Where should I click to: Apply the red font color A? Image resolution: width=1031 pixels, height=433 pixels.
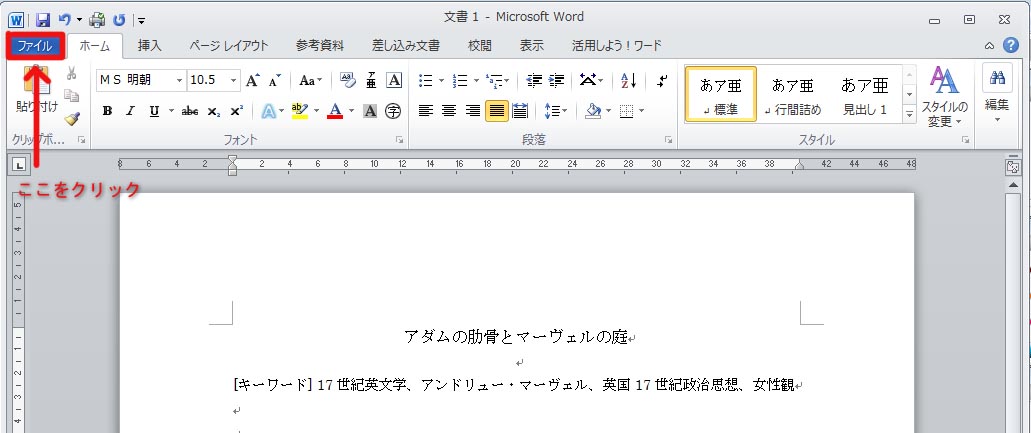click(x=335, y=110)
